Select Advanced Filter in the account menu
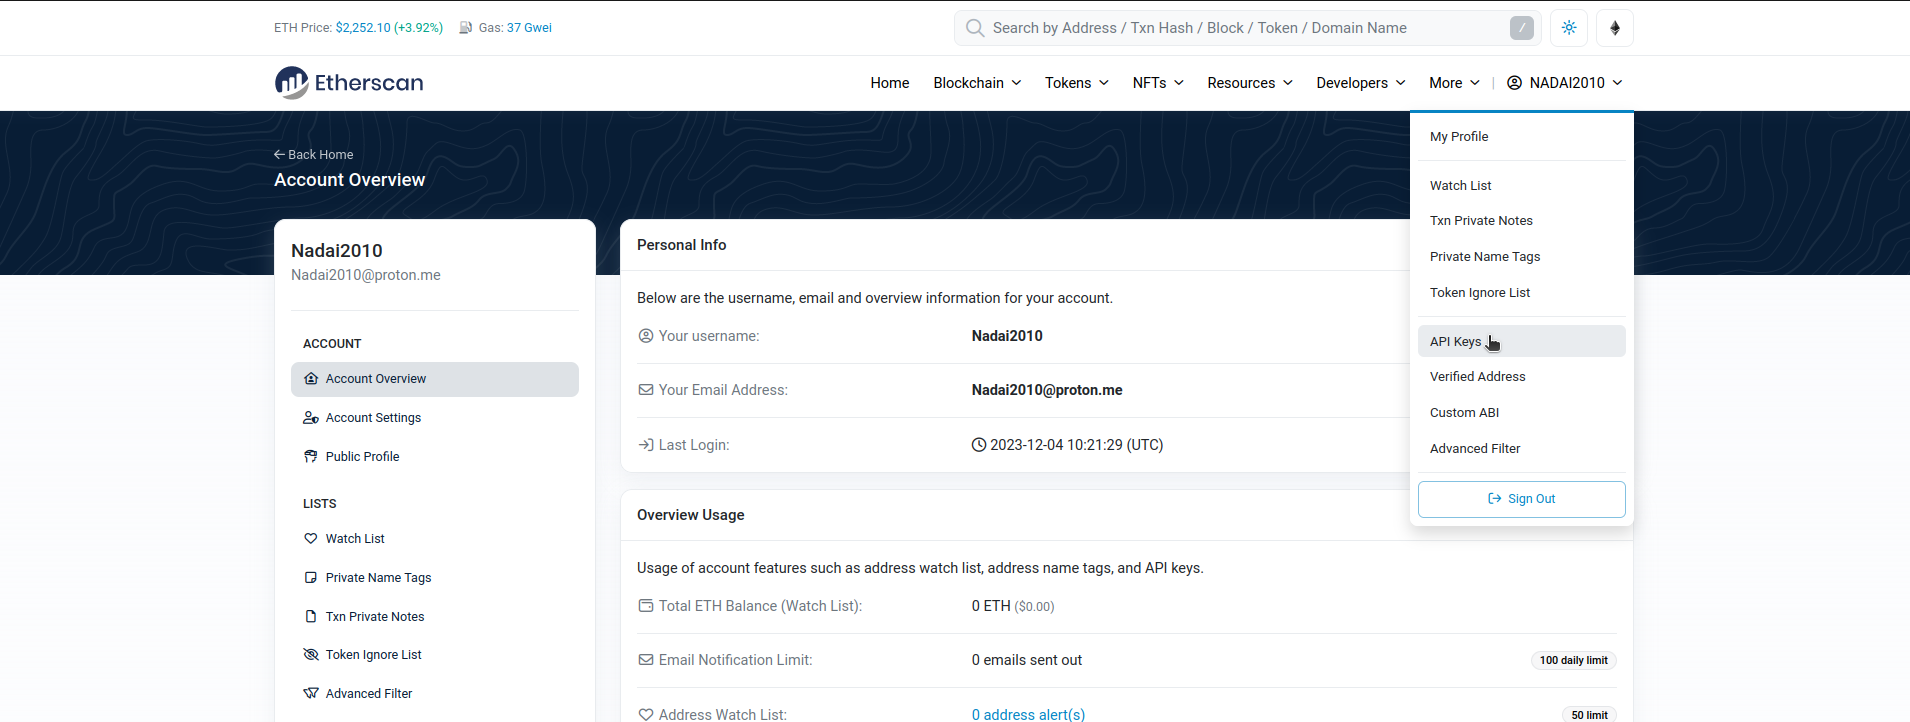This screenshot has height=722, width=1910. [x=1522, y=449]
